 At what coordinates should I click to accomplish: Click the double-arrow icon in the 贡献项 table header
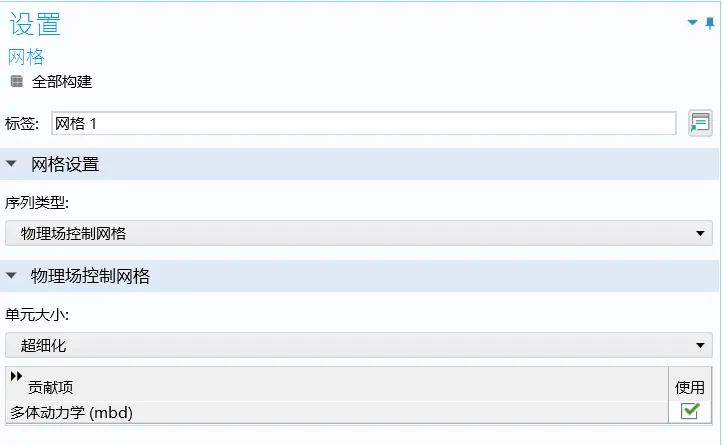point(16,376)
